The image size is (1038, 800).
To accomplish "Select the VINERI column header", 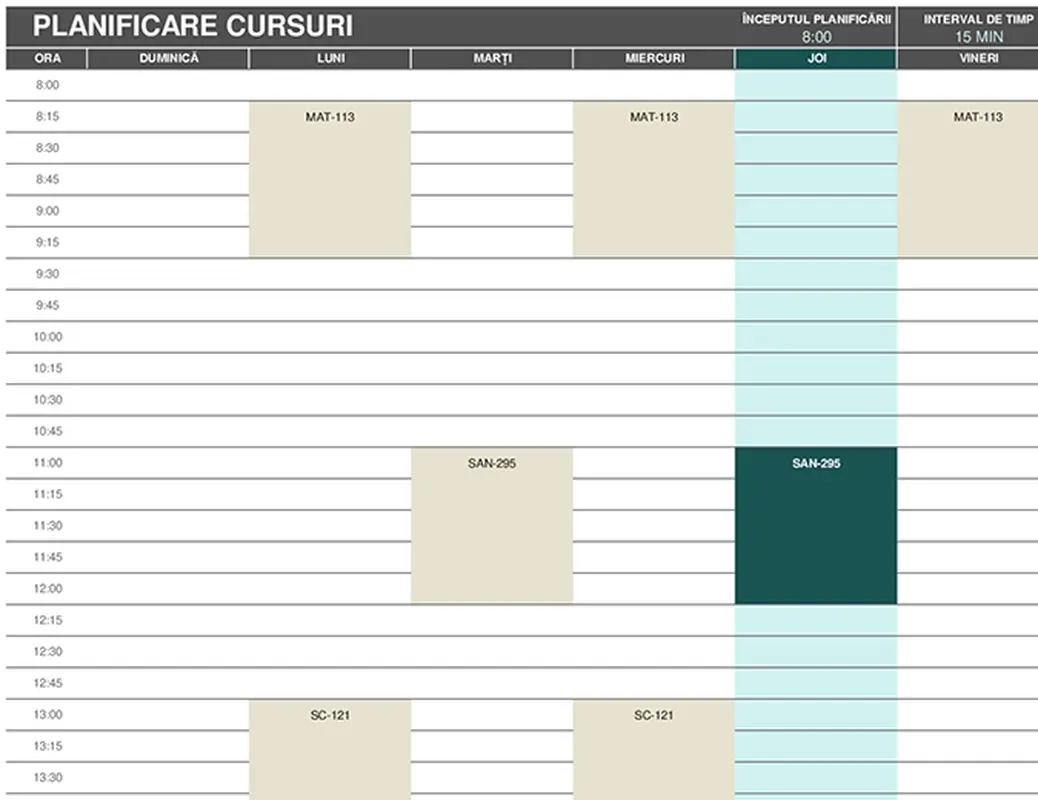I will click(x=975, y=58).
